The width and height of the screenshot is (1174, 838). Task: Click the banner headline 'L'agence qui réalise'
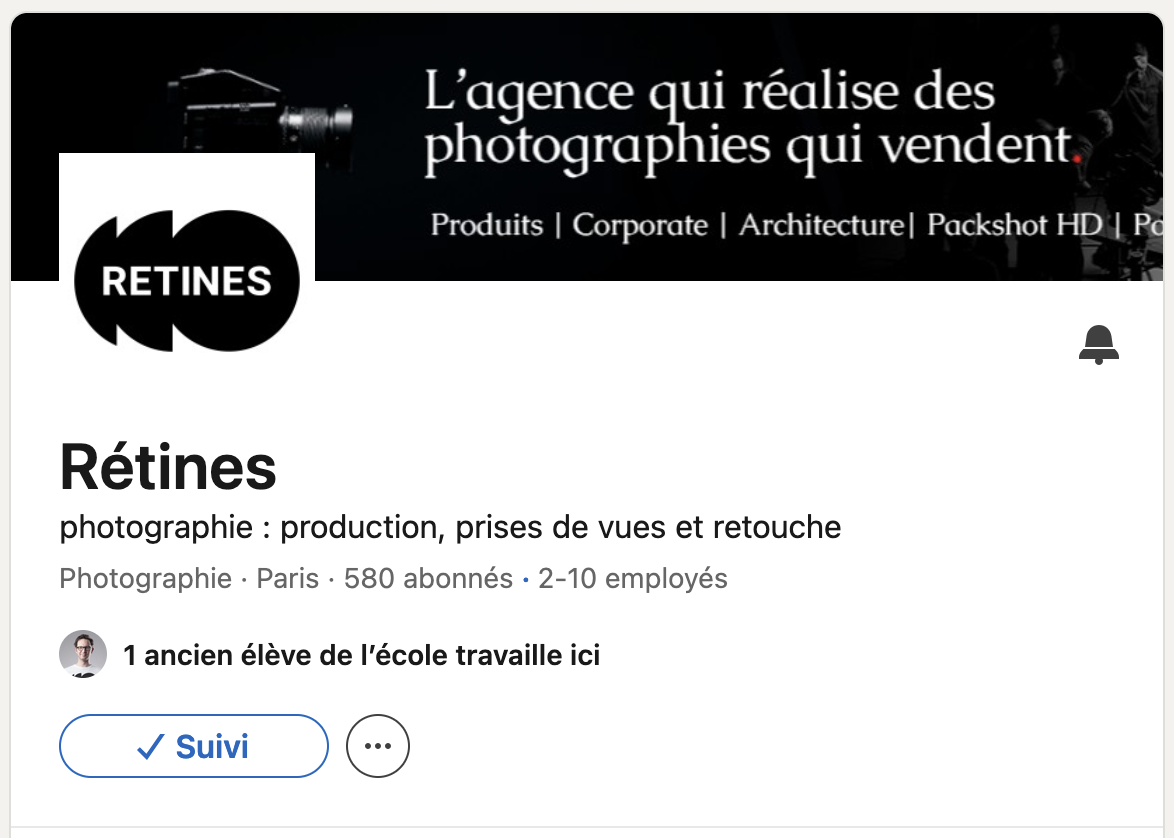pyautogui.click(x=710, y=93)
